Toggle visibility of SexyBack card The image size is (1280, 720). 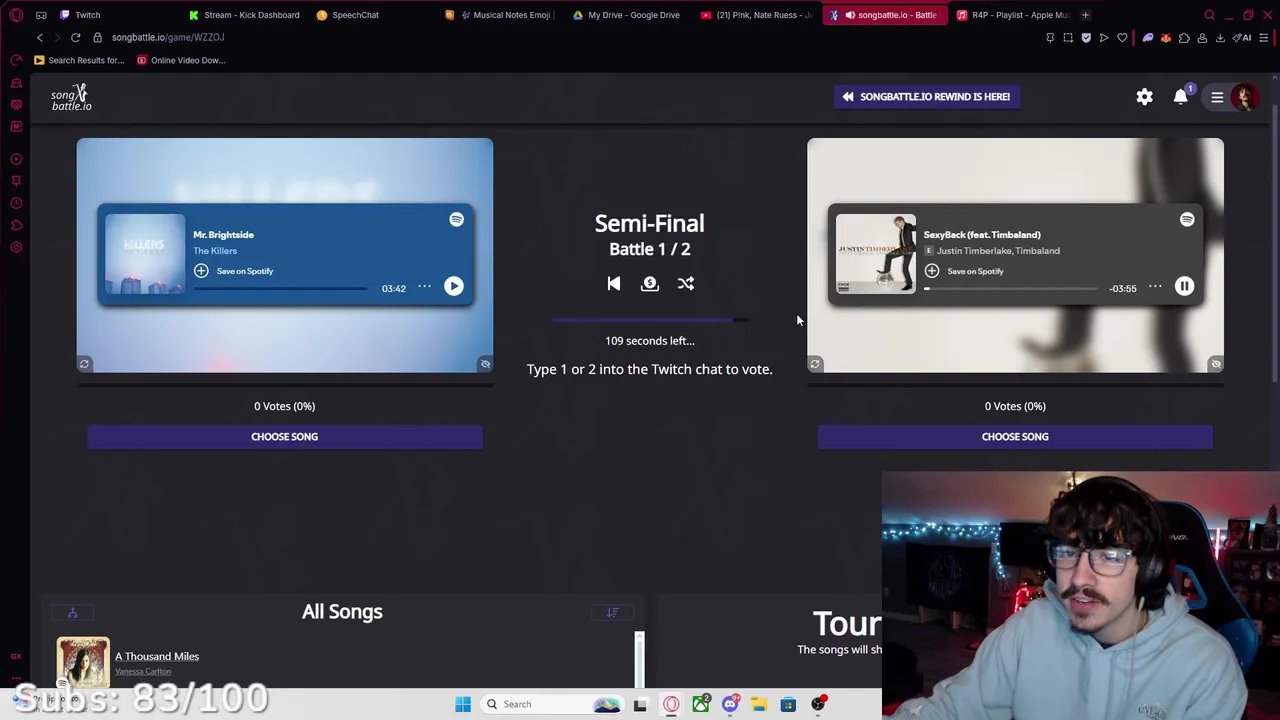click(1216, 364)
